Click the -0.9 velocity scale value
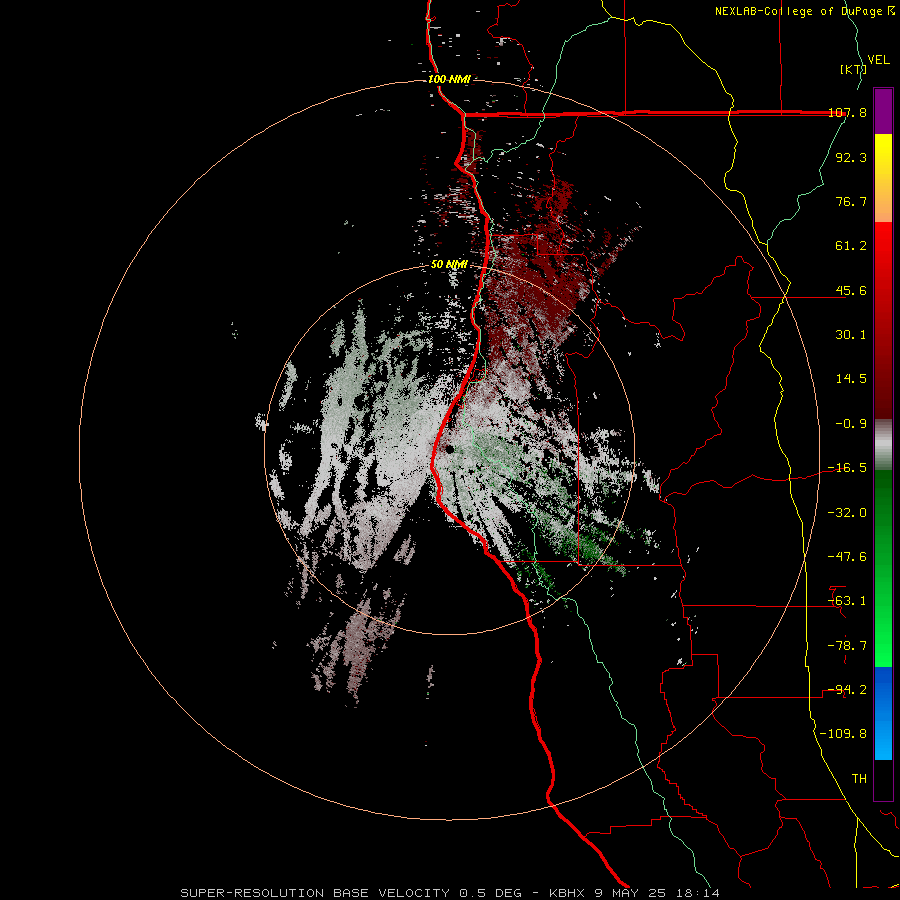900x900 pixels. click(x=851, y=424)
